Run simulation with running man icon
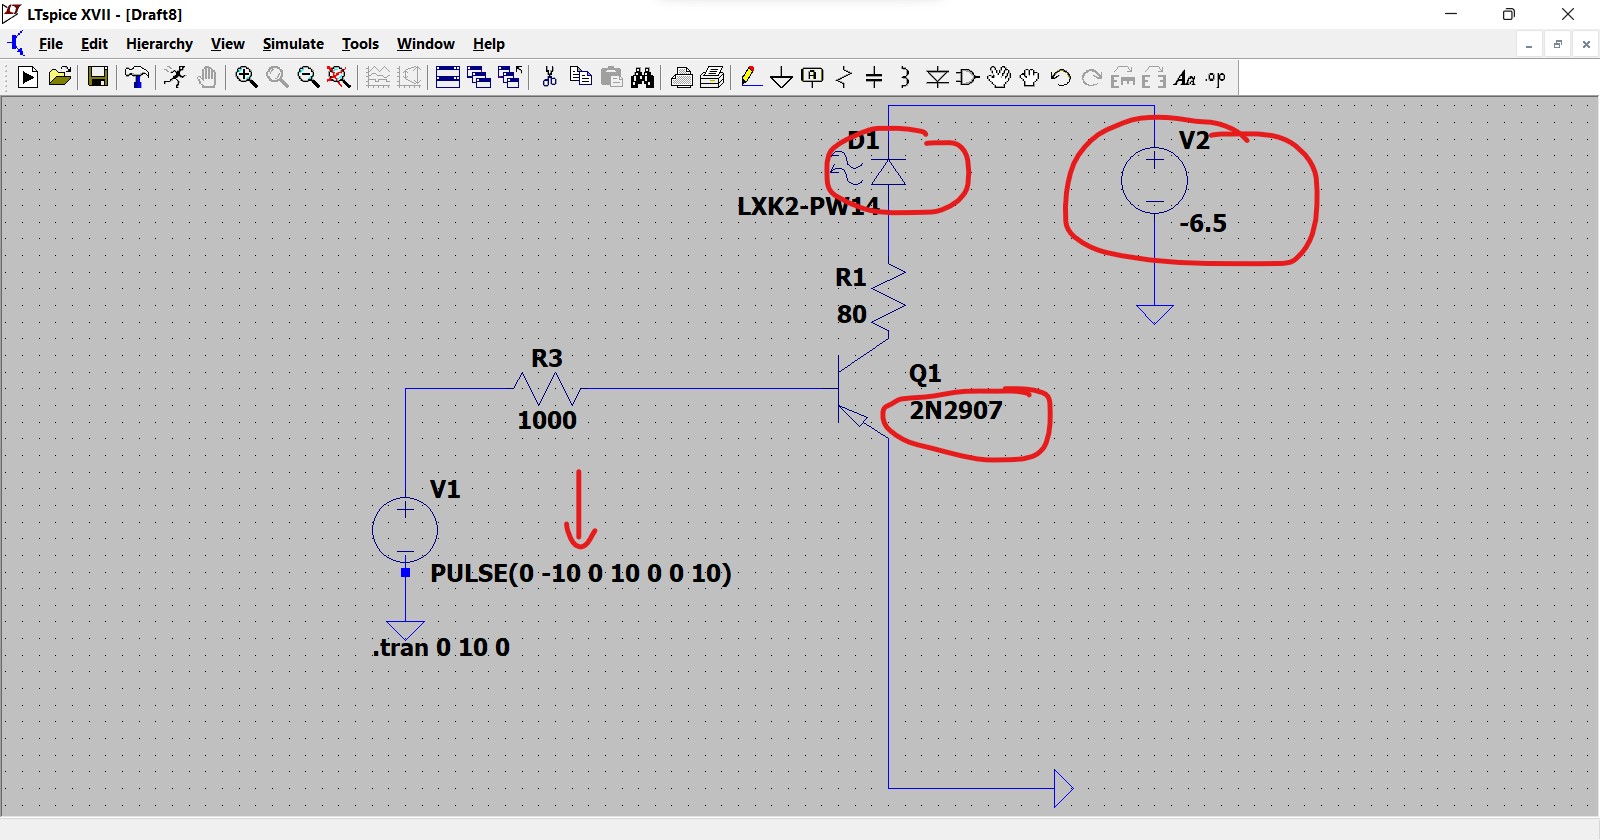Viewport: 1600px width, 840px height. coord(175,77)
